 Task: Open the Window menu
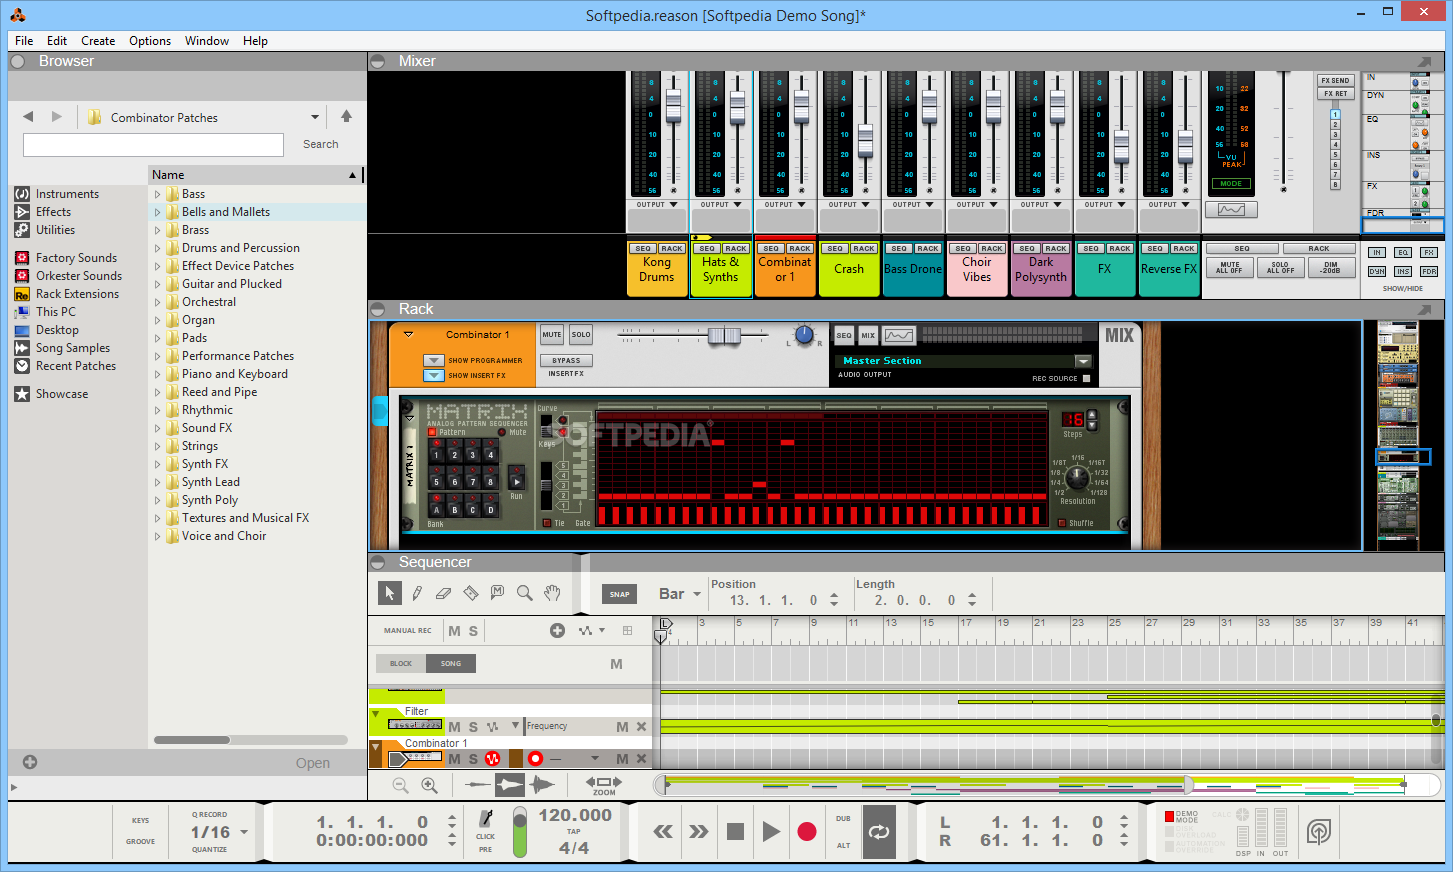tap(207, 41)
